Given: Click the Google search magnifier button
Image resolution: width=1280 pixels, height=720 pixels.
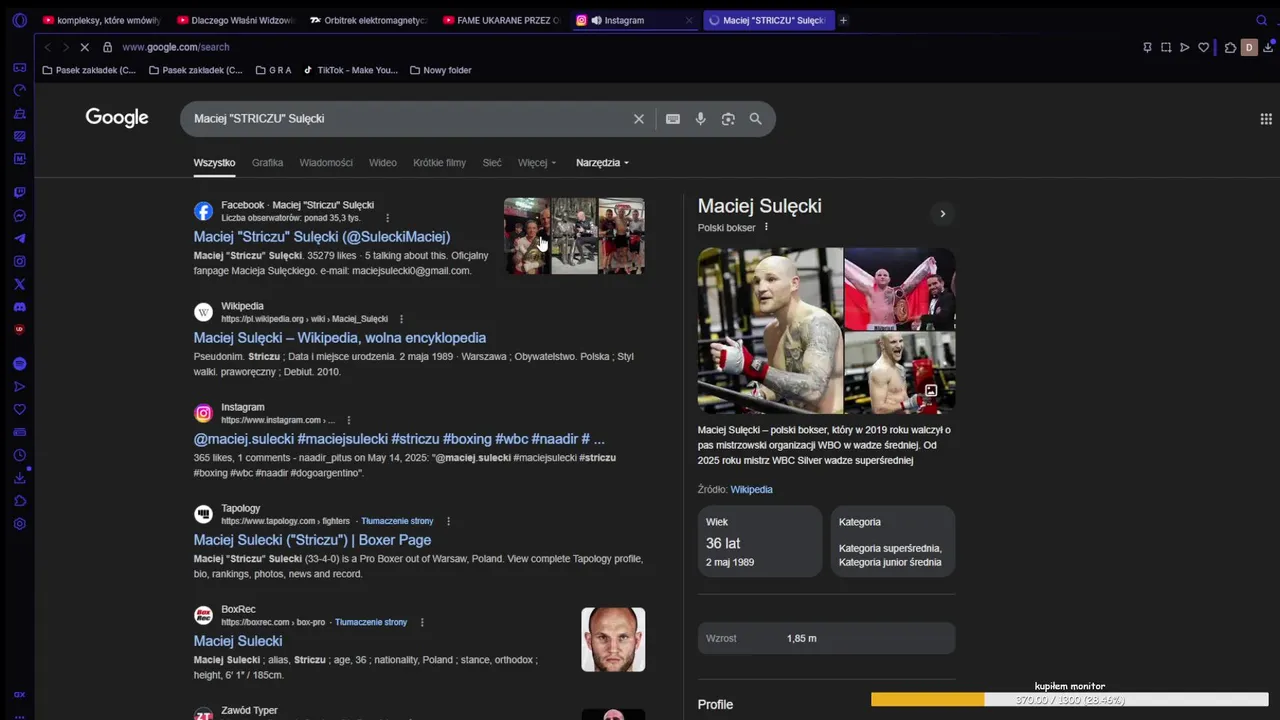Looking at the screenshot, I should (x=756, y=119).
